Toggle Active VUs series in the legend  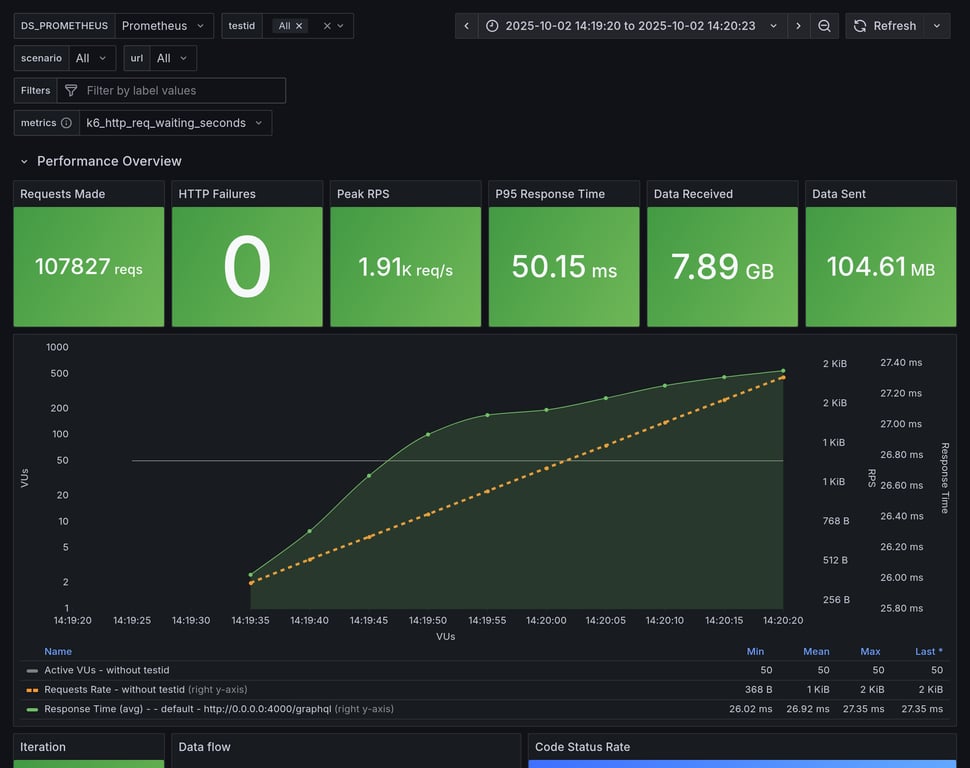[x=106, y=670]
